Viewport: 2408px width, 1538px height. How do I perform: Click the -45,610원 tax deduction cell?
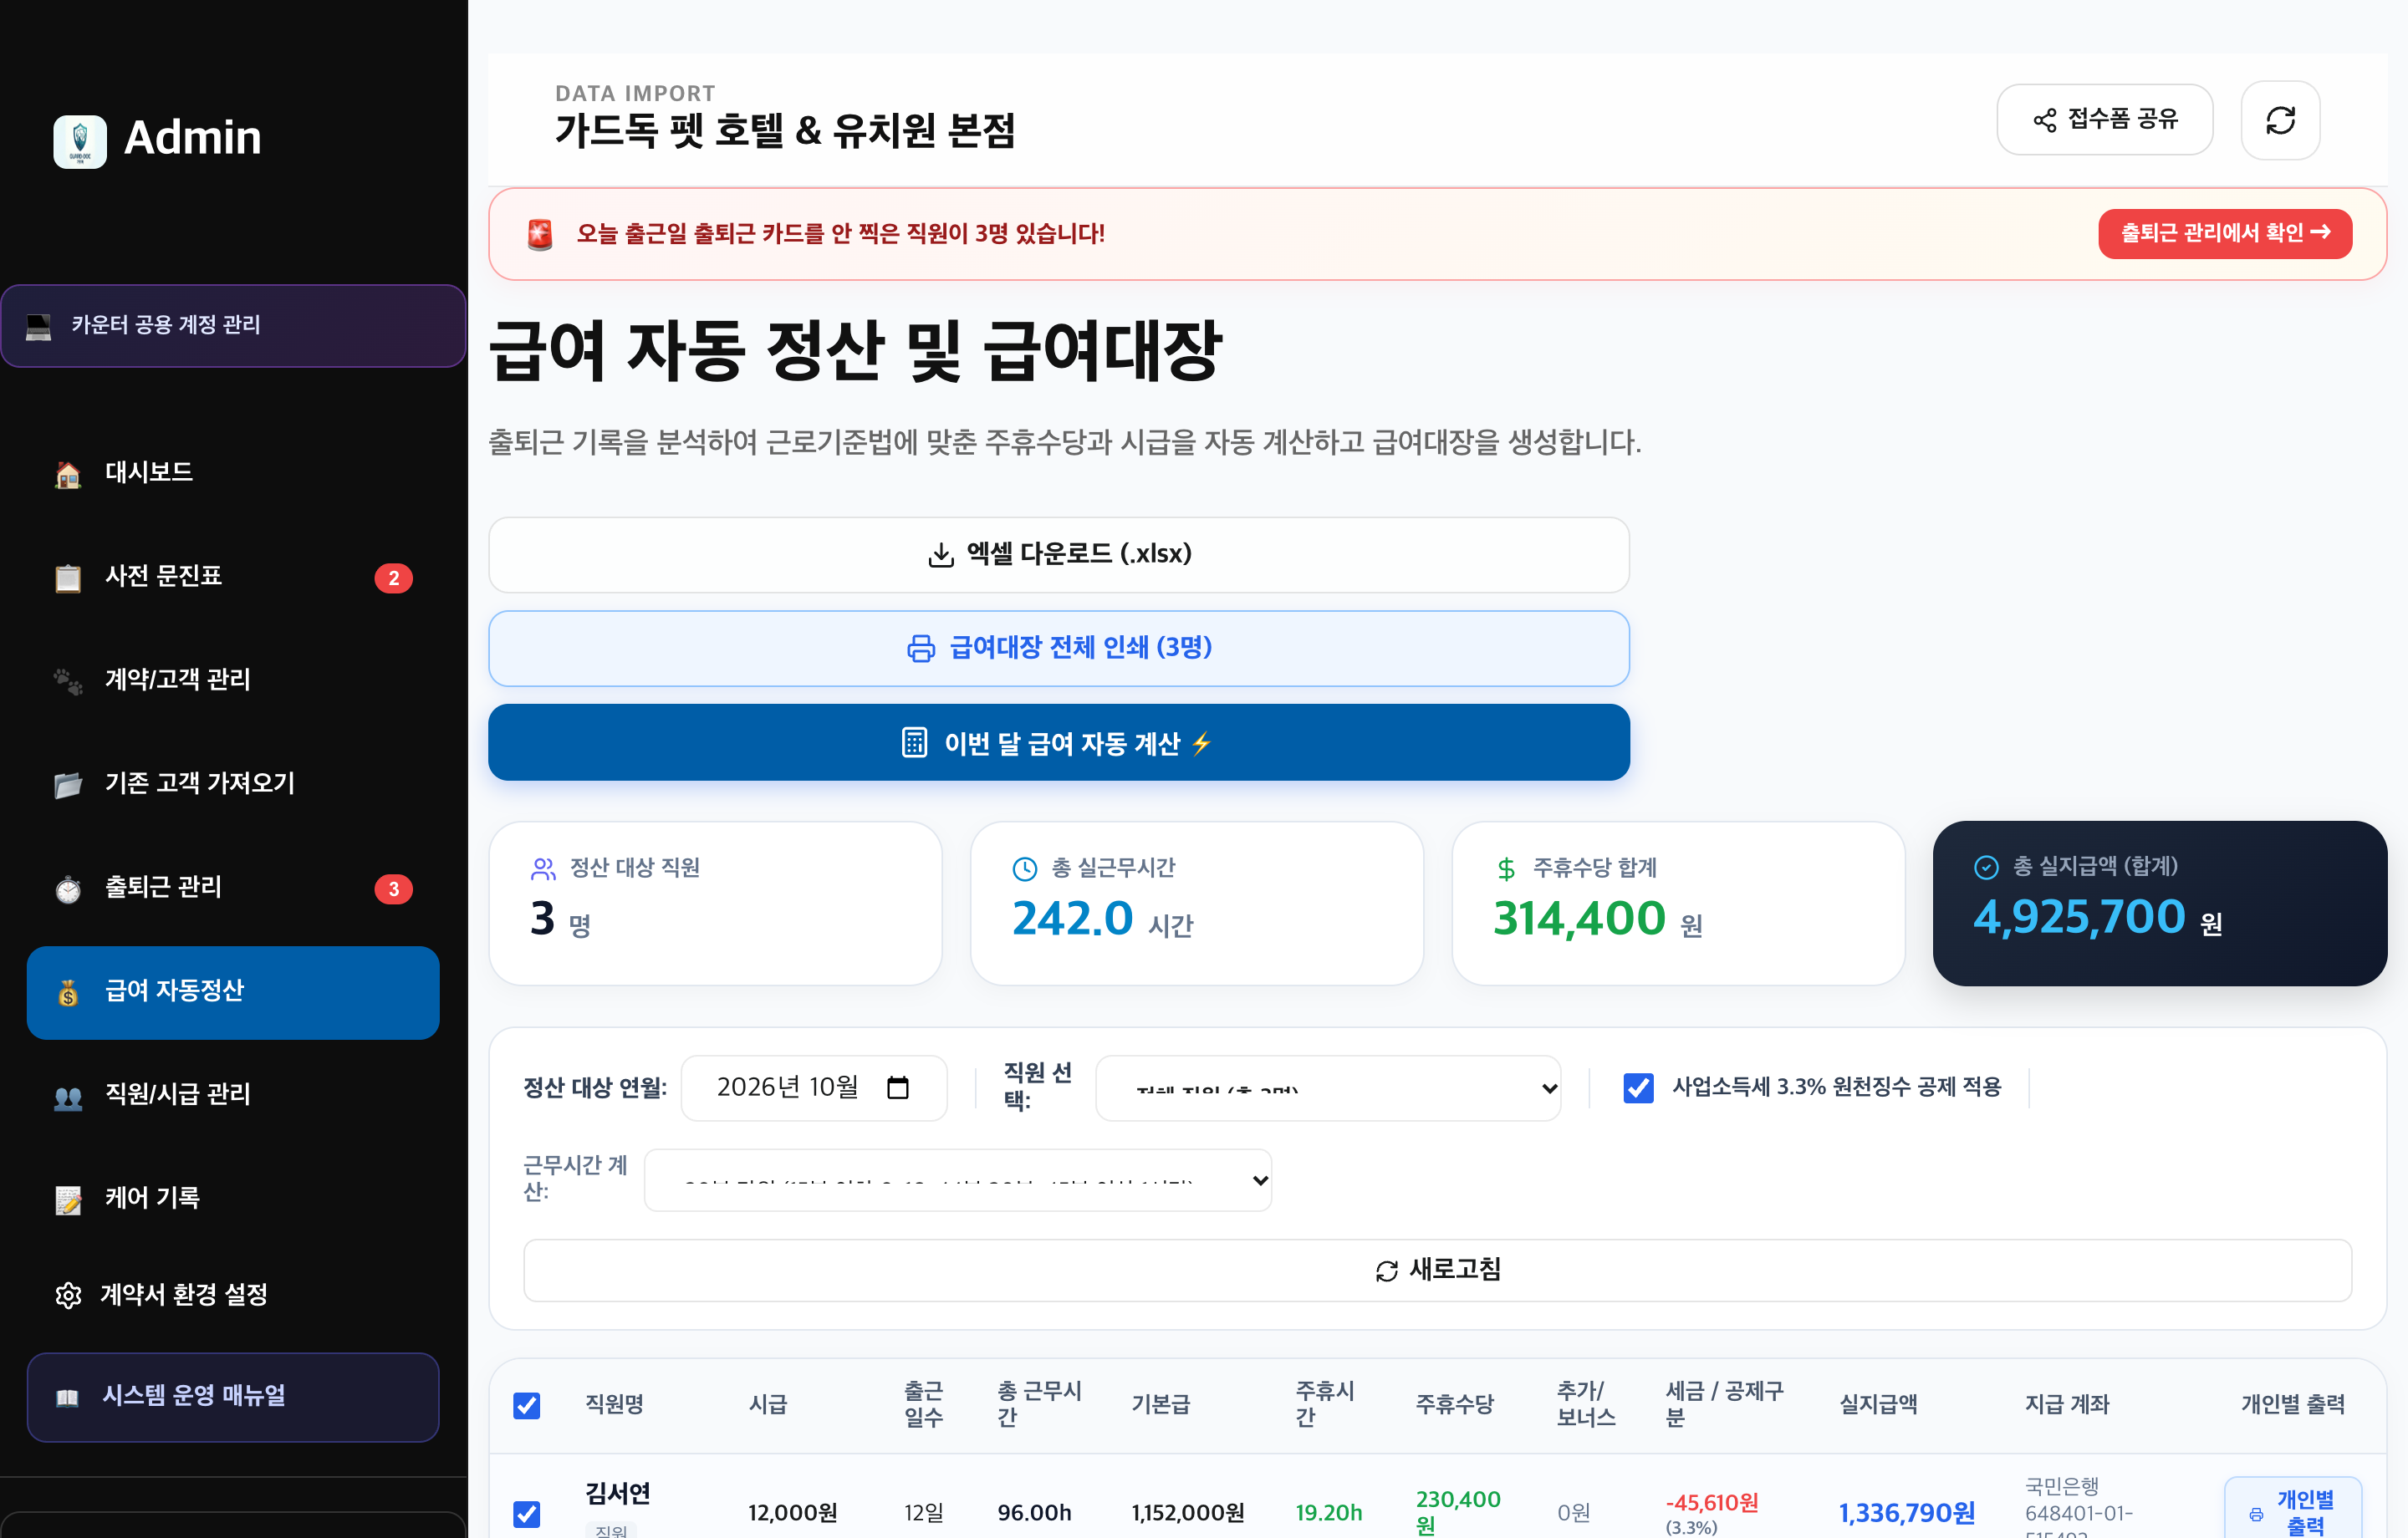(x=1712, y=1502)
